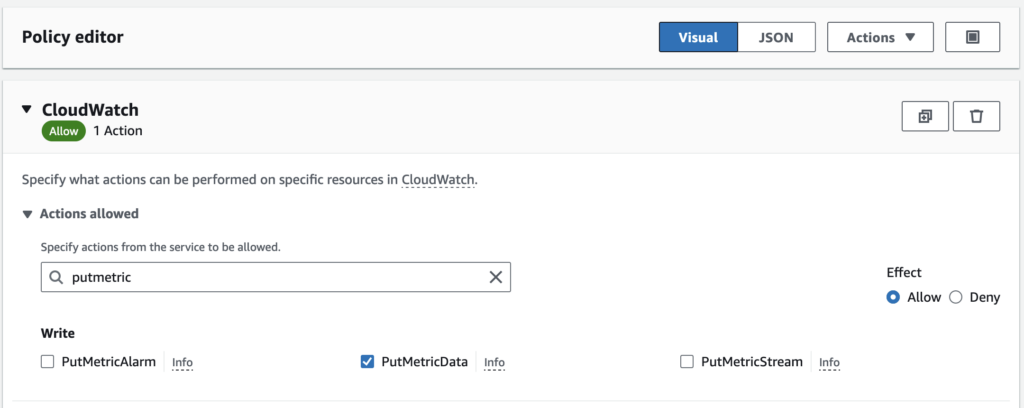Open Info link for PutMetricStream
Image resolution: width=1024 pixels, height=408 pixels.
[x=829, y=362]
